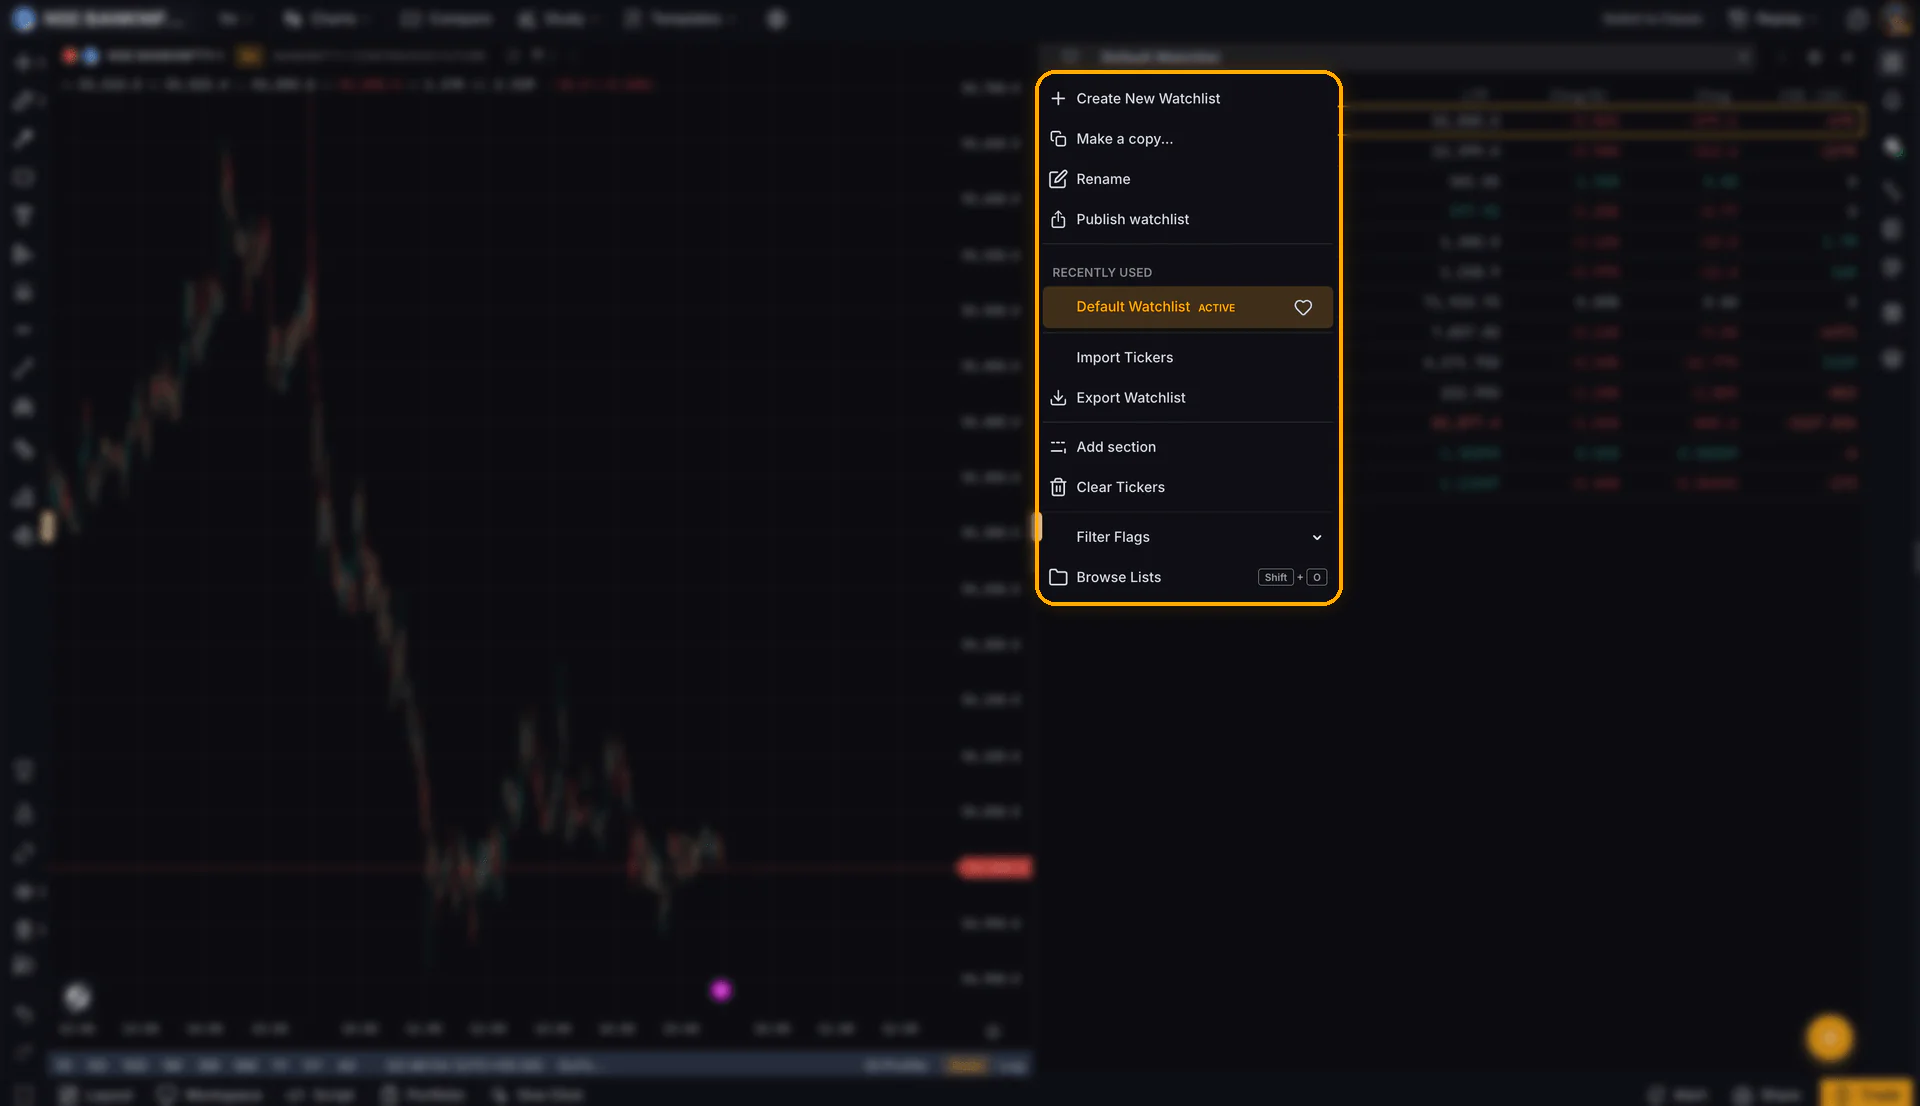This screenshot has width=1920, height=1106.
Task: Open Import Tickers option
Action: 1188,357
